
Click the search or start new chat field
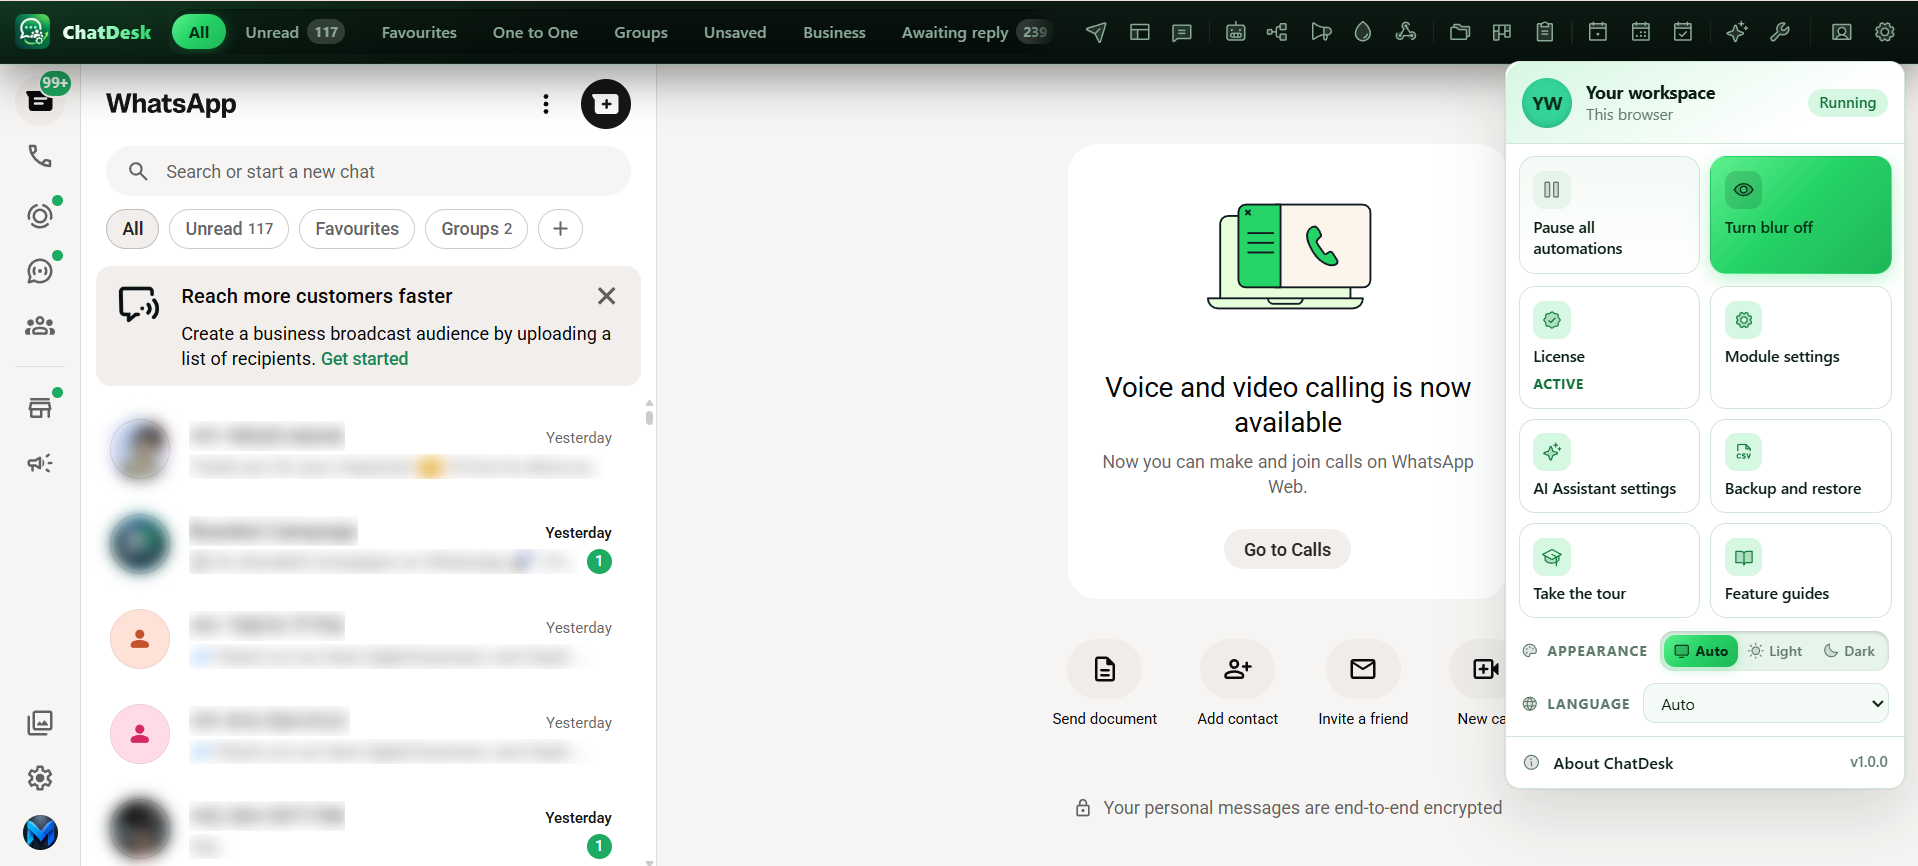tap(368, 172)
